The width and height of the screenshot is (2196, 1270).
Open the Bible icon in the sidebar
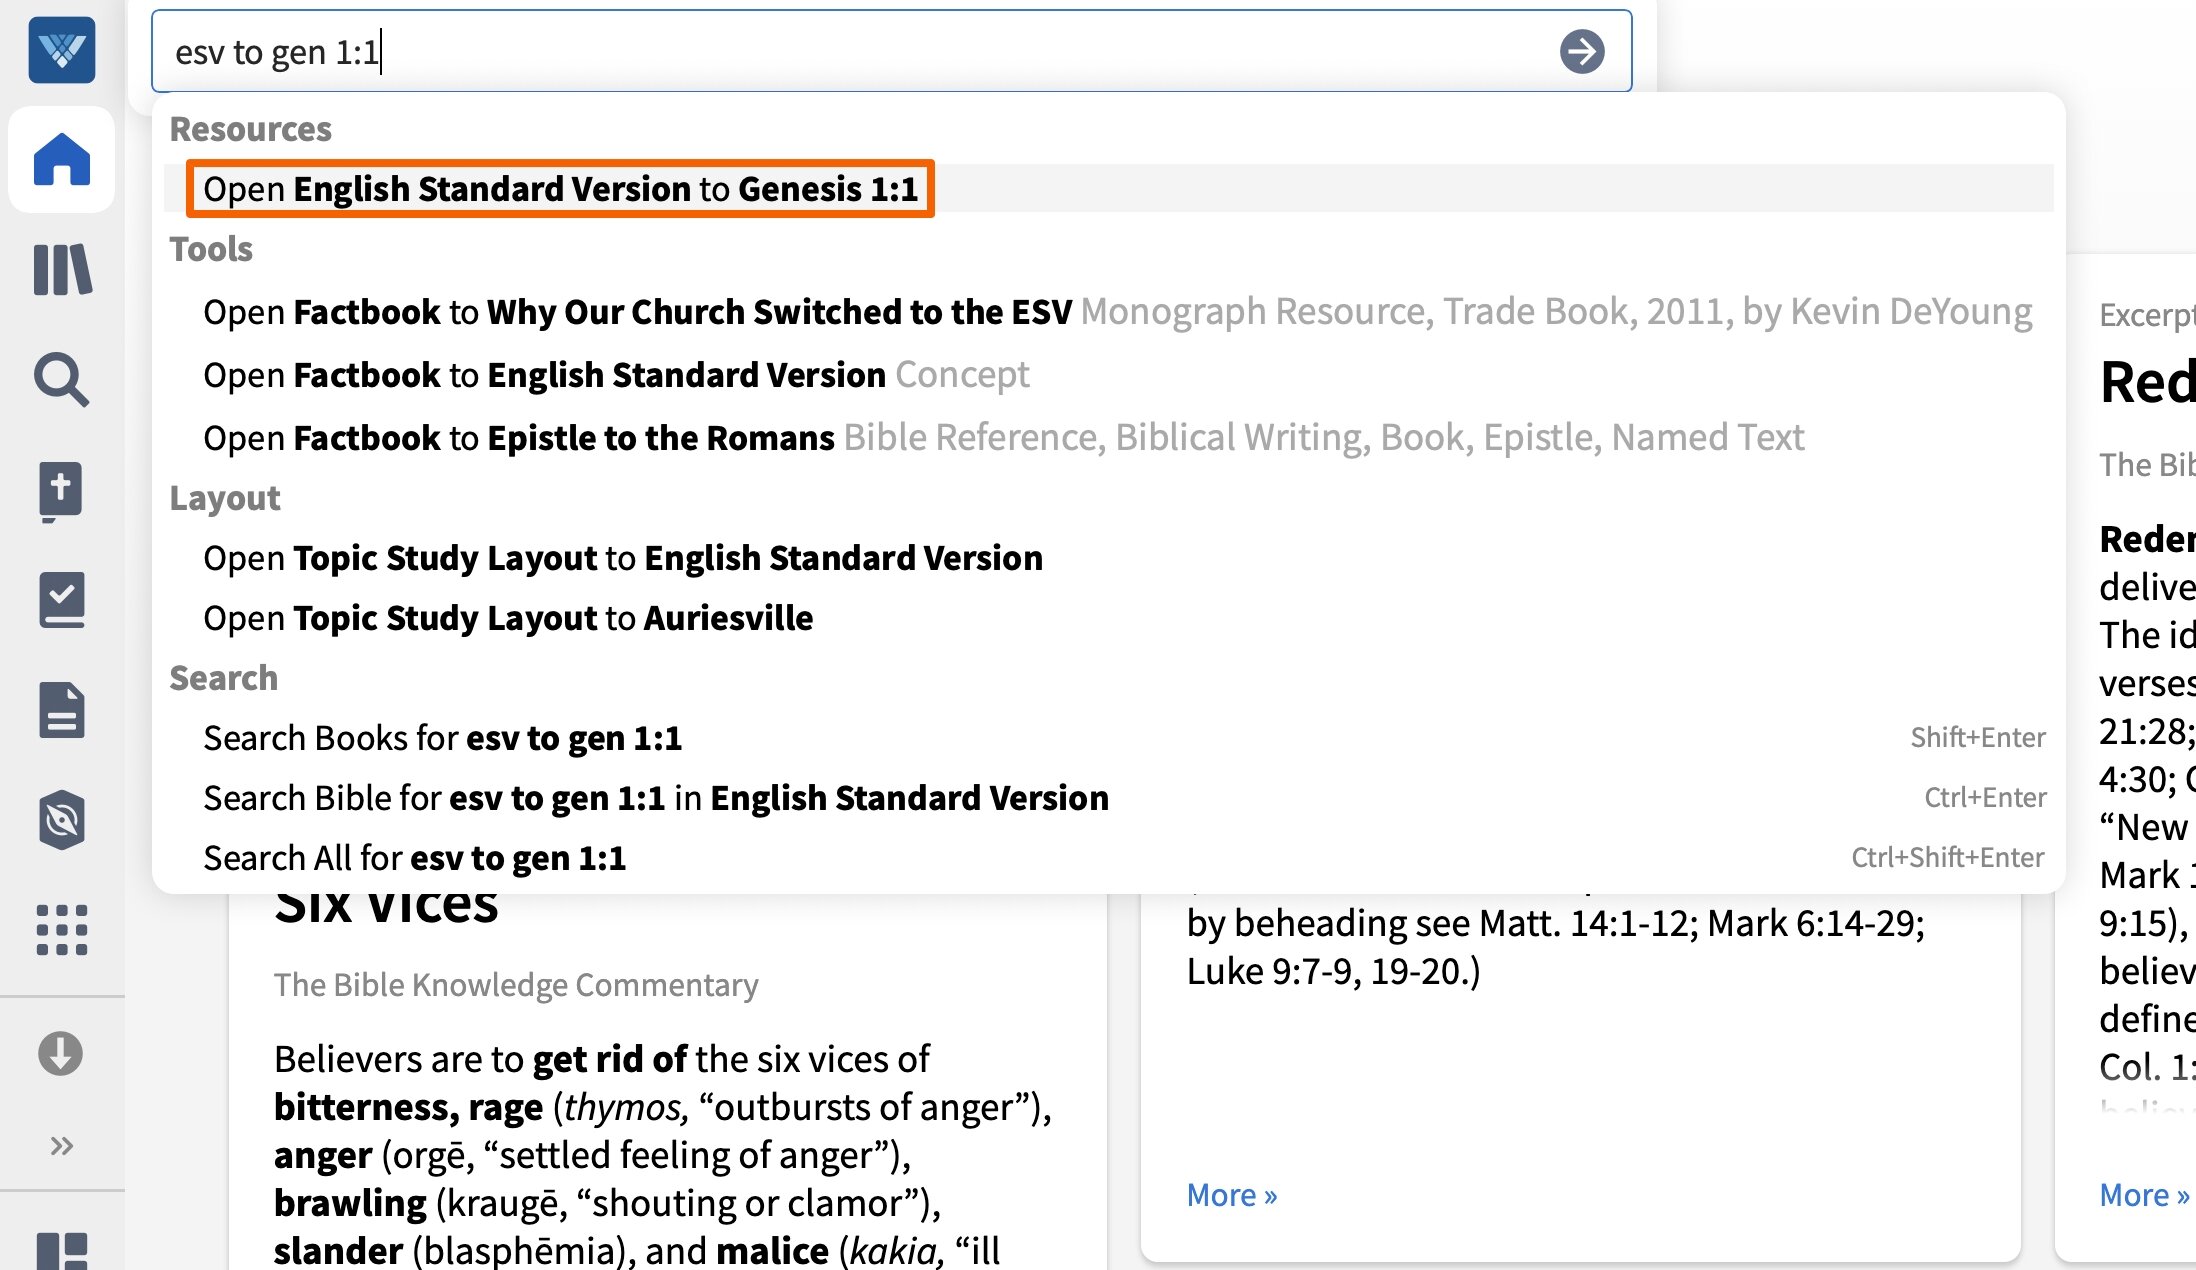(x=61, y=491)
